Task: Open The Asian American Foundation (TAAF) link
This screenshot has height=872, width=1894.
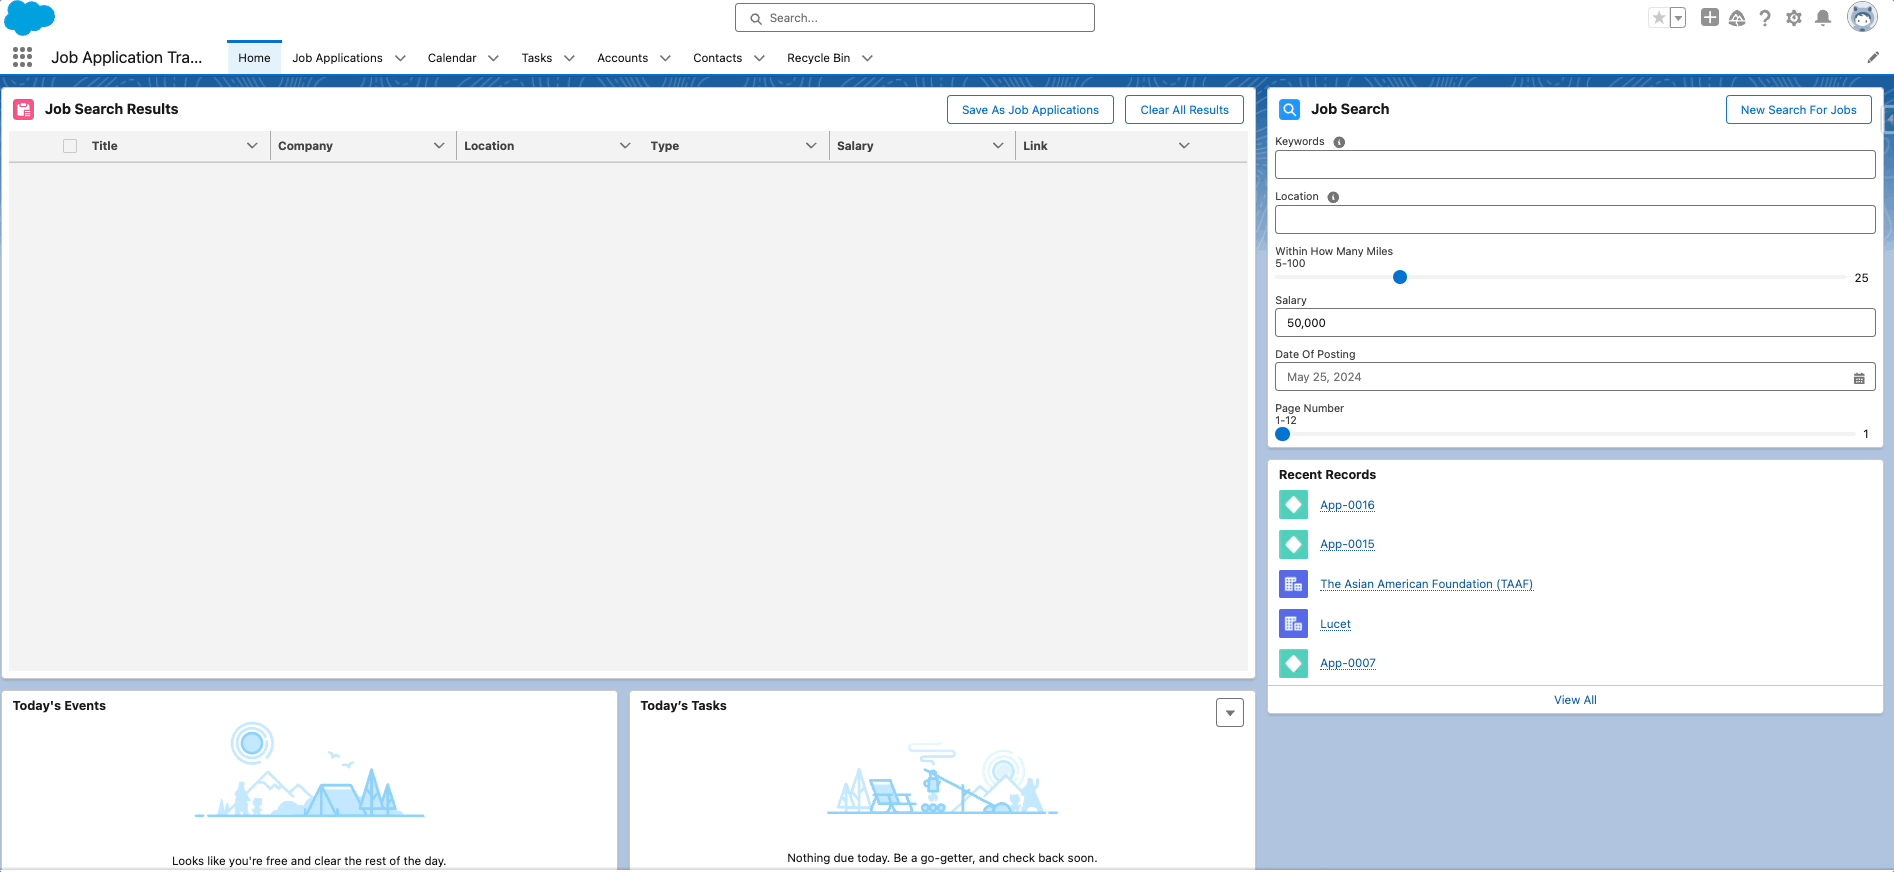Action: coord(1426,584)
